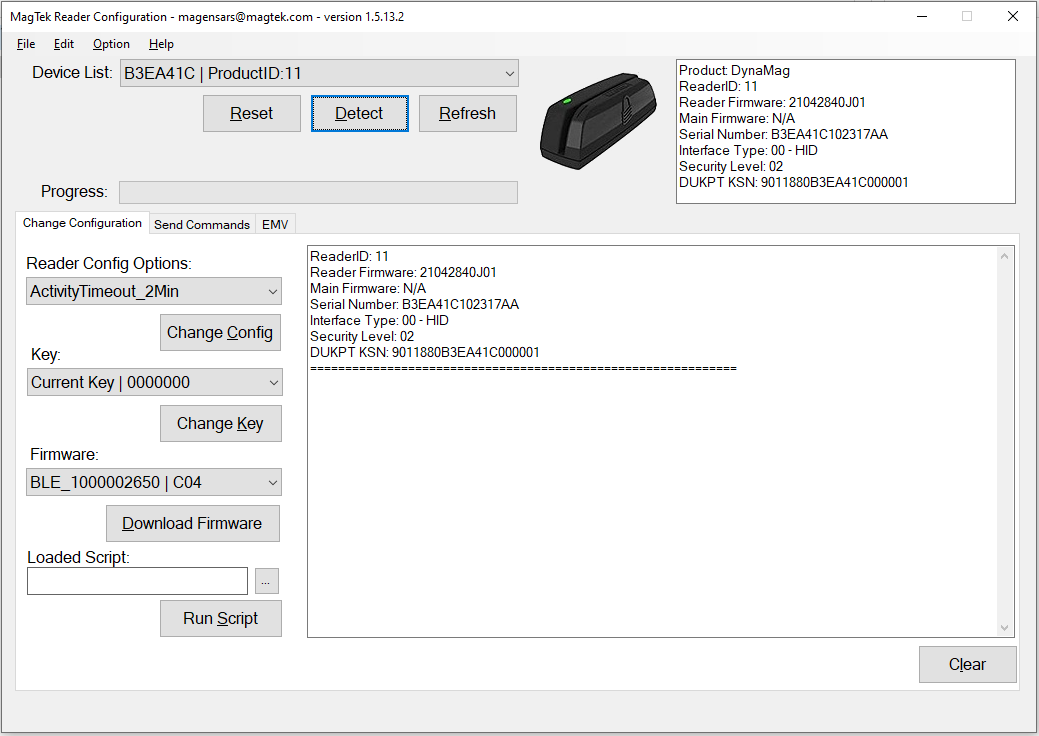Click the output log scroll up arrow
Viewport: 1039px width, 736px height.
[1005, 256]
